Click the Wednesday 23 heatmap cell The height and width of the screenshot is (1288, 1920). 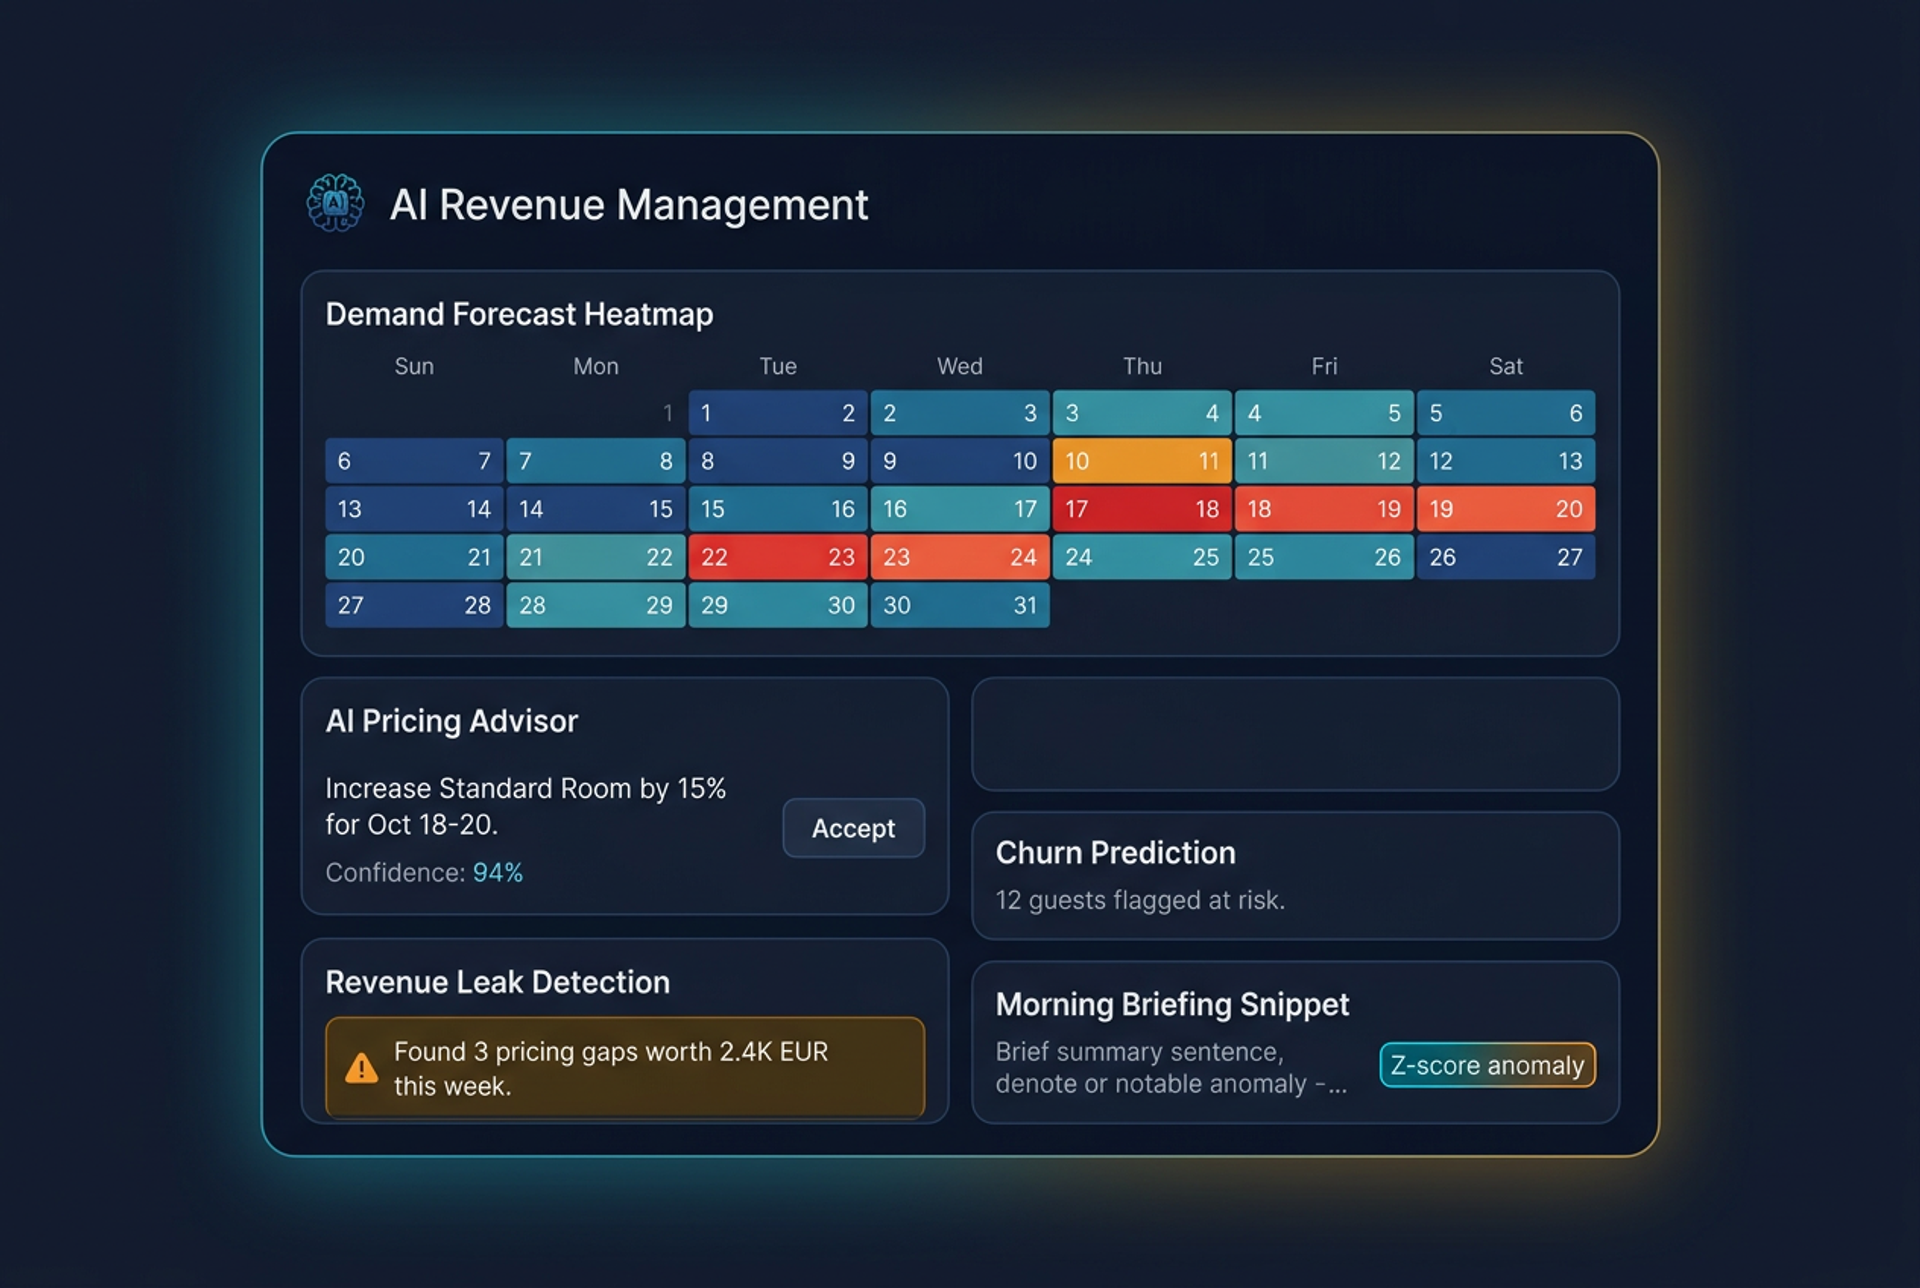(959, 557)
